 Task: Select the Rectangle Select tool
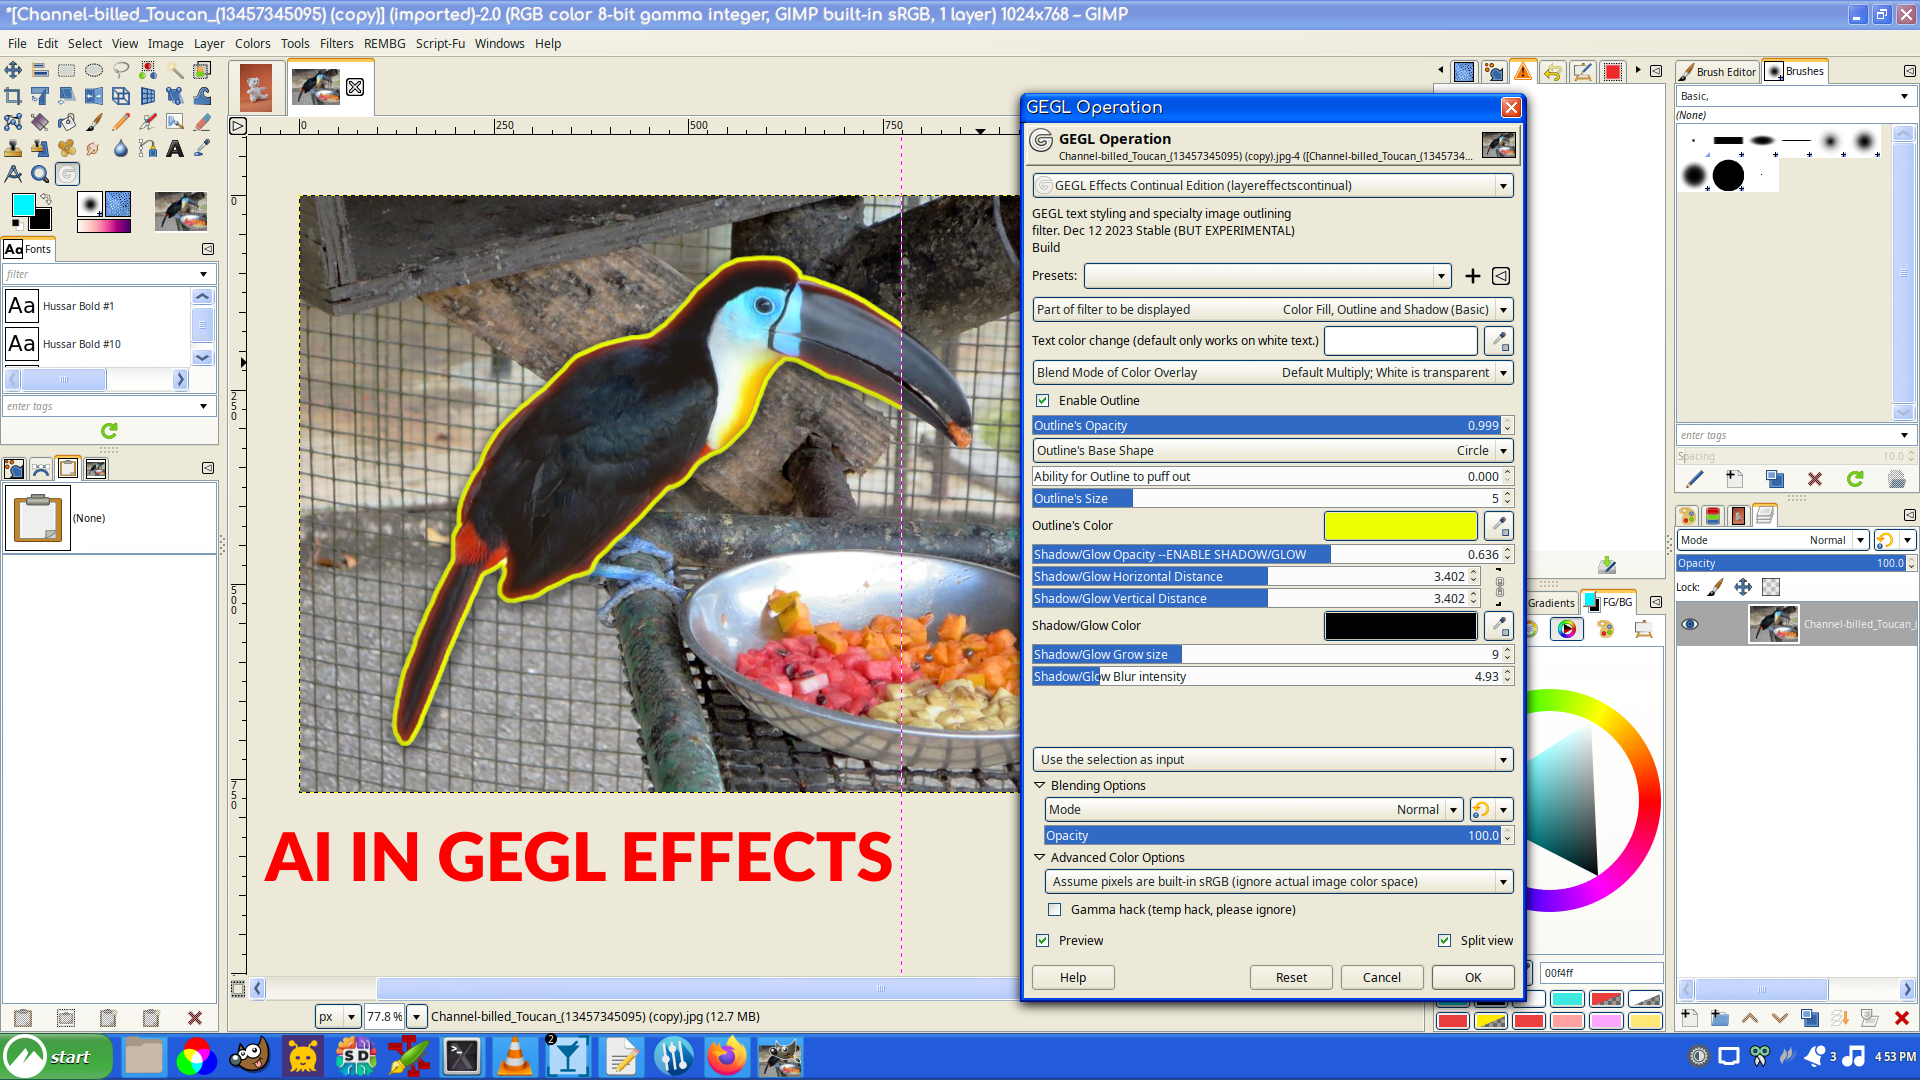point(67,70)
